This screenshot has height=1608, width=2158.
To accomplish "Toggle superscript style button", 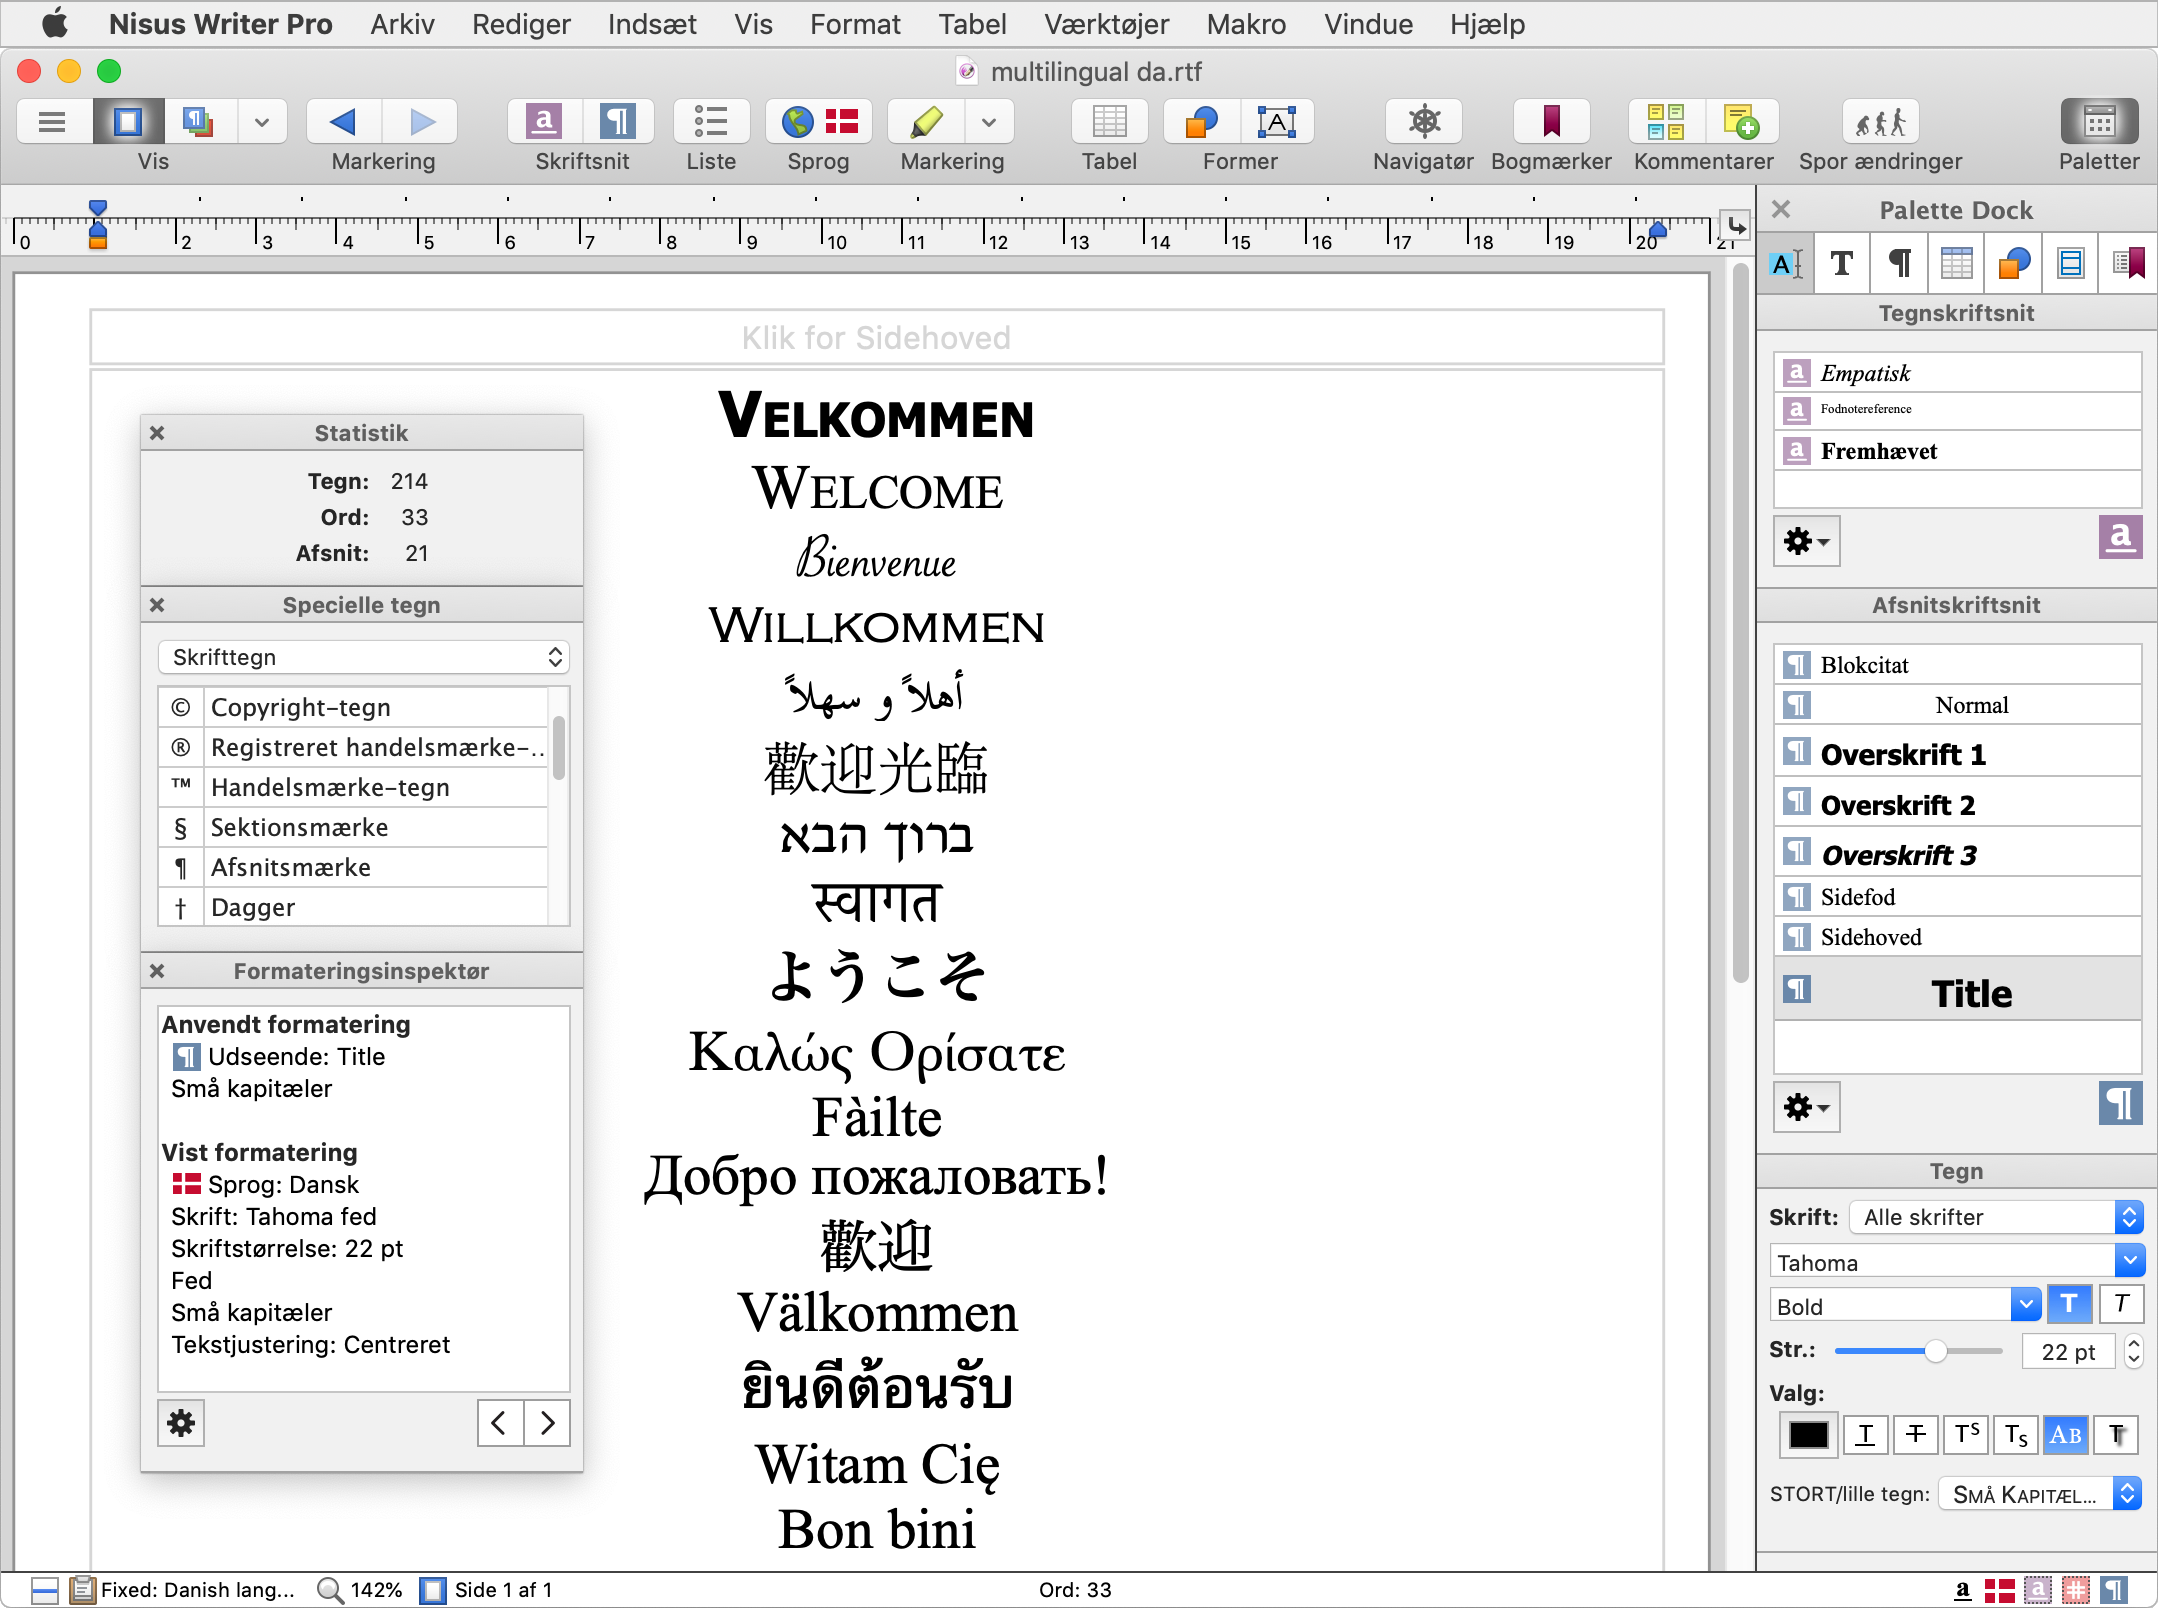I will [1966, 1435].
